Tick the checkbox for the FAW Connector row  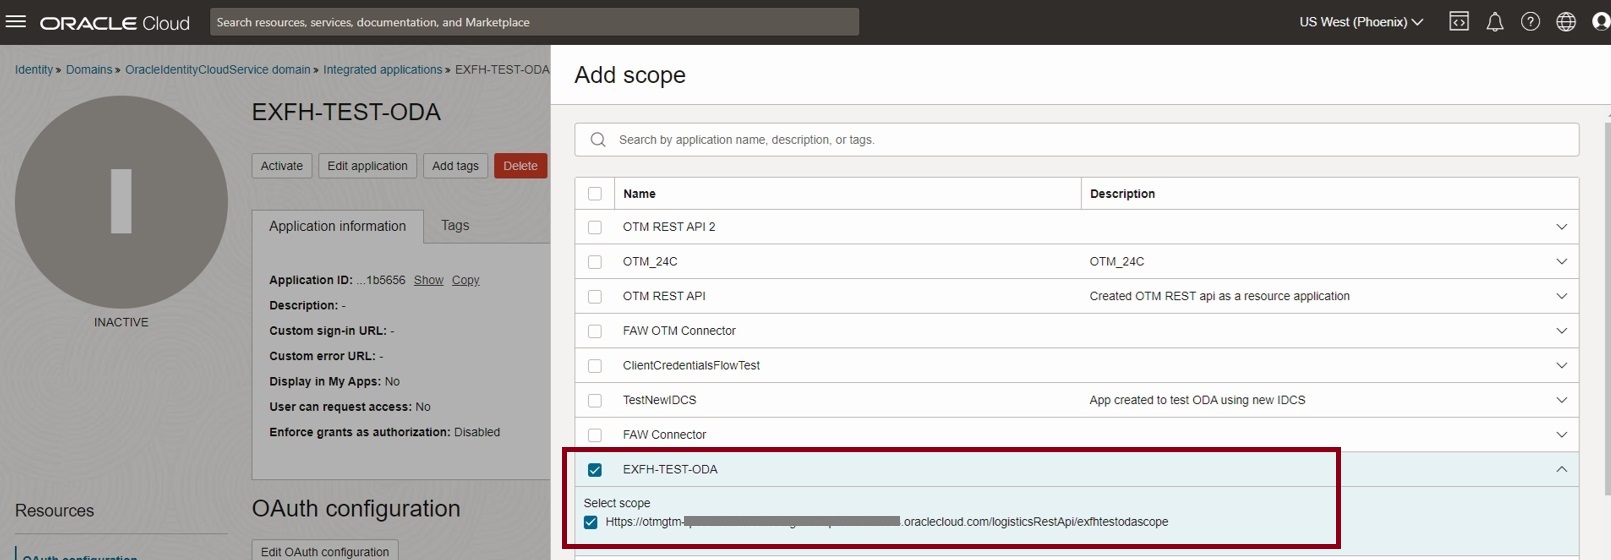(595, 435)
